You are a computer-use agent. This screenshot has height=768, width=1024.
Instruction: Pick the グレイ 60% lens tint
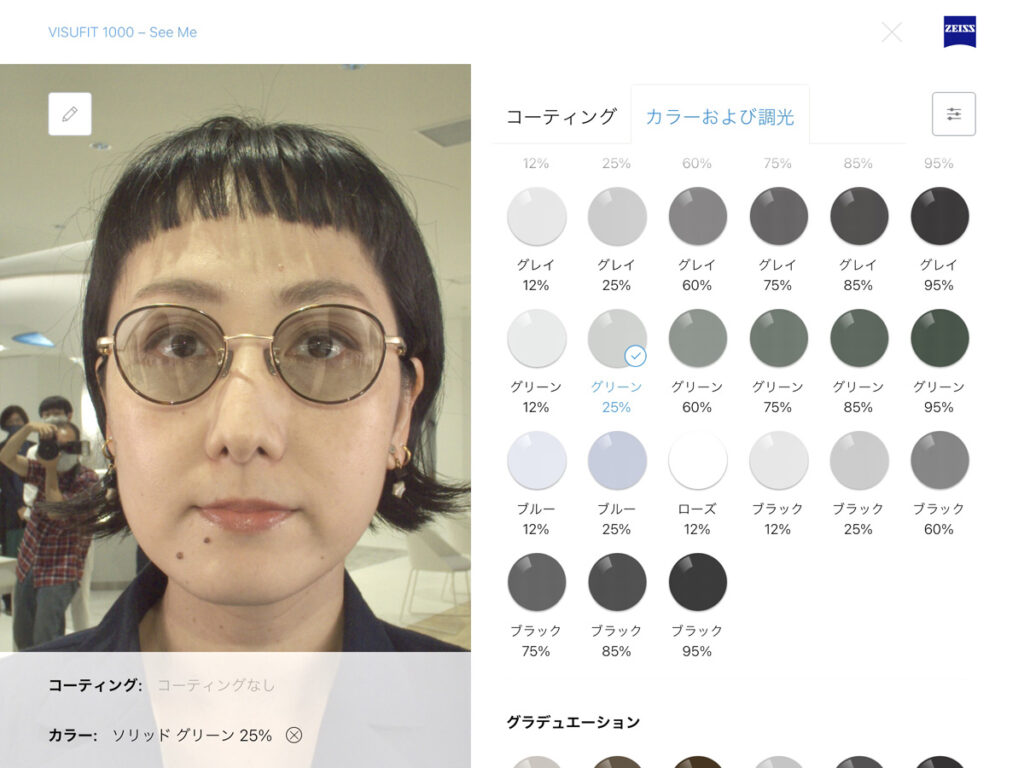click(697, 216)
